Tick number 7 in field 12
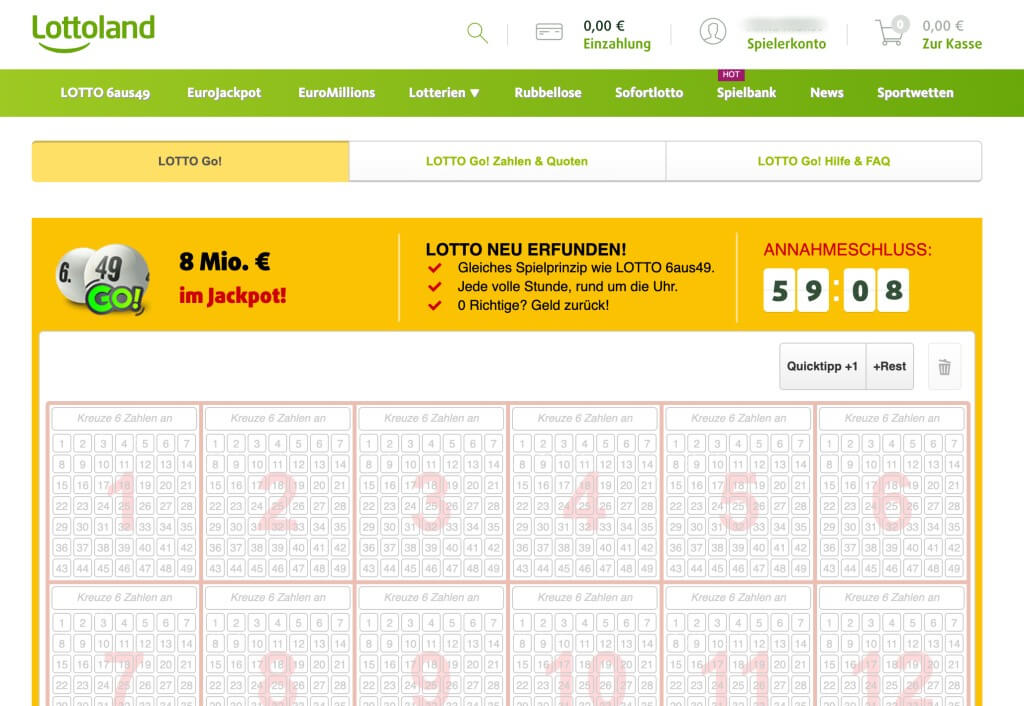 point(954,623)
